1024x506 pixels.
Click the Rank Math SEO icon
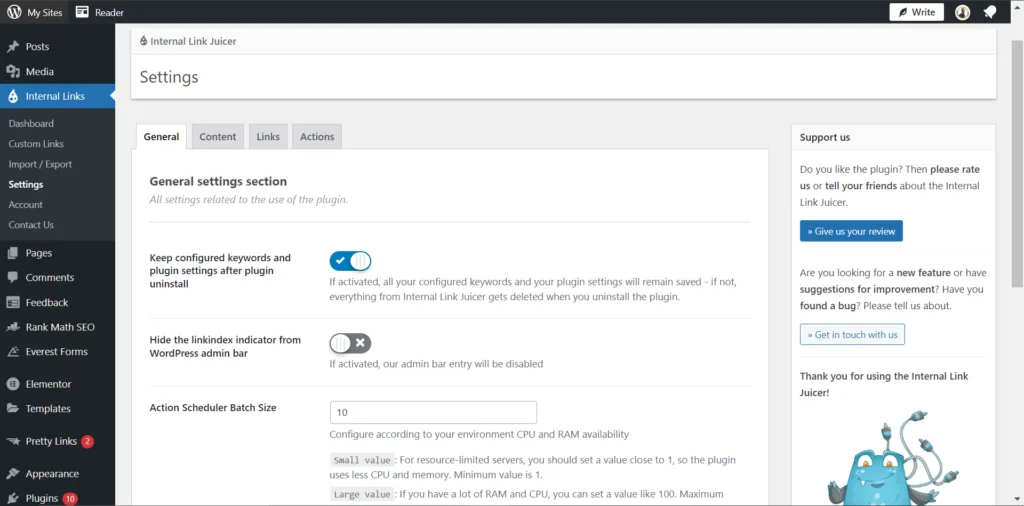[13, 327]
